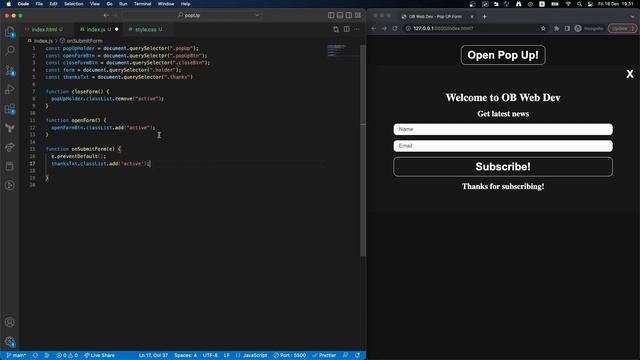
Task: Click UTF-8 encoding selector
Action: (210, 356)
